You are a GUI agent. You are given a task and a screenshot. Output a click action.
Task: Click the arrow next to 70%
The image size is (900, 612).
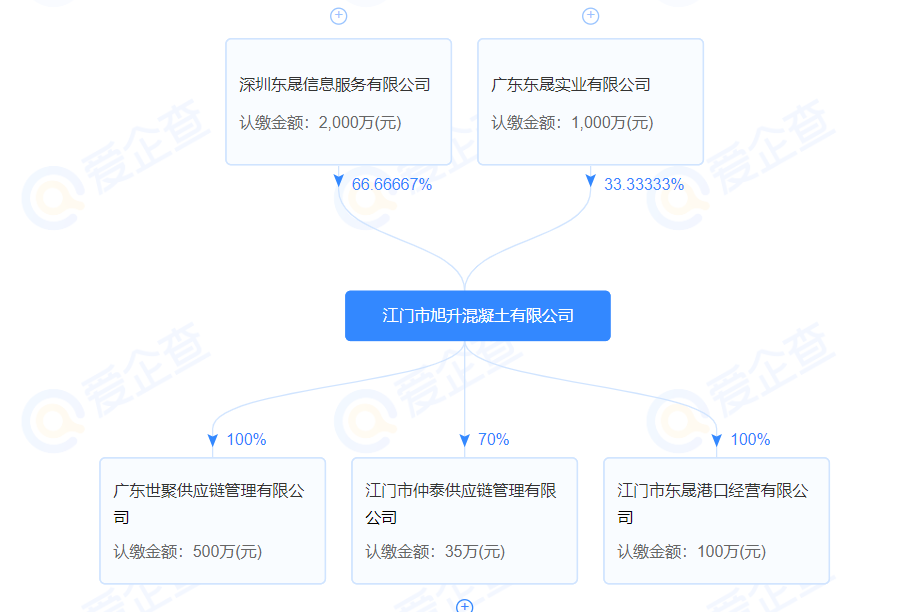tap(464, 440)
